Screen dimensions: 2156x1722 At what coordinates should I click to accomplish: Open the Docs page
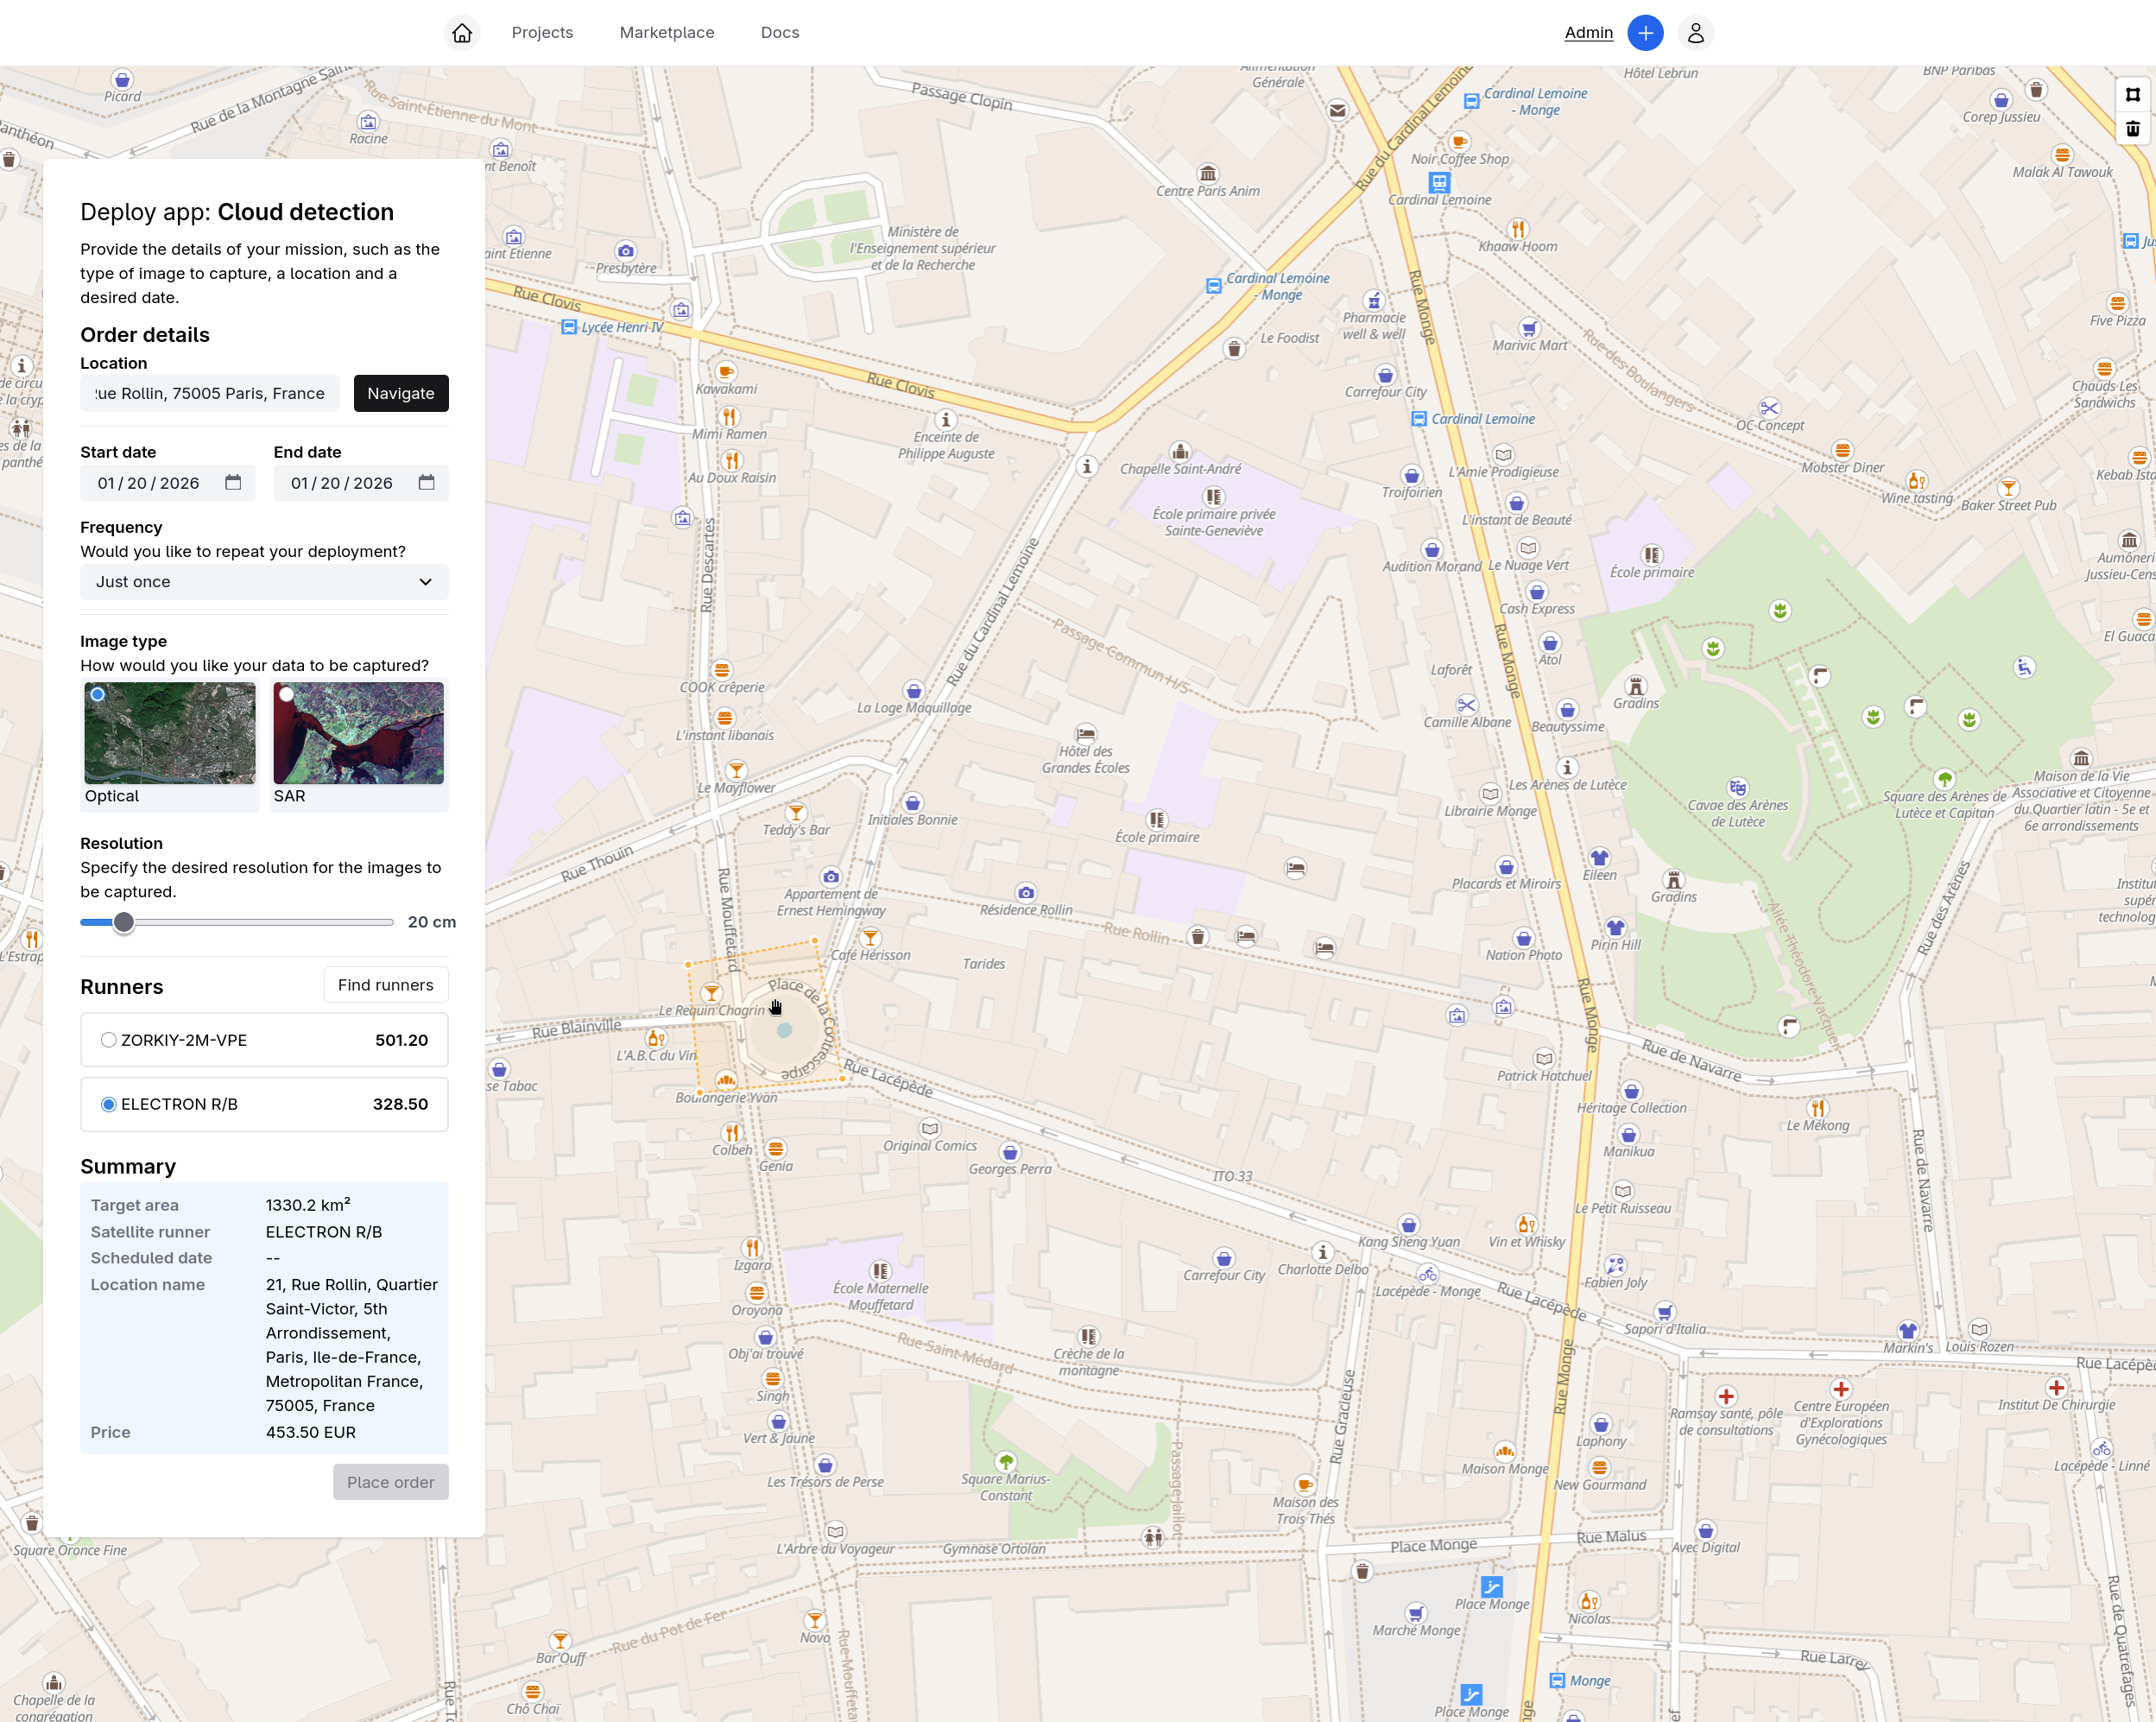click(x=779, y=32)
